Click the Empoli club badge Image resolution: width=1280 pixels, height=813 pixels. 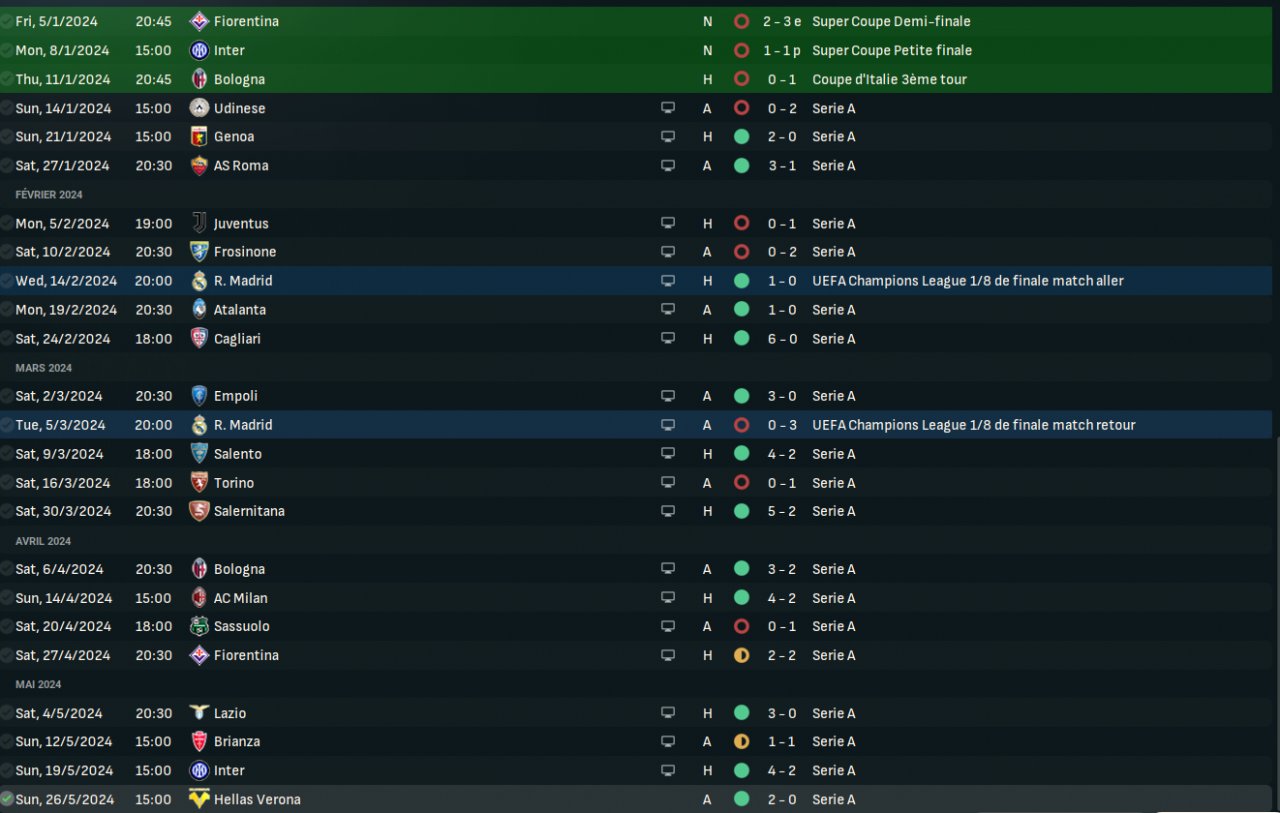coord(199,396)
